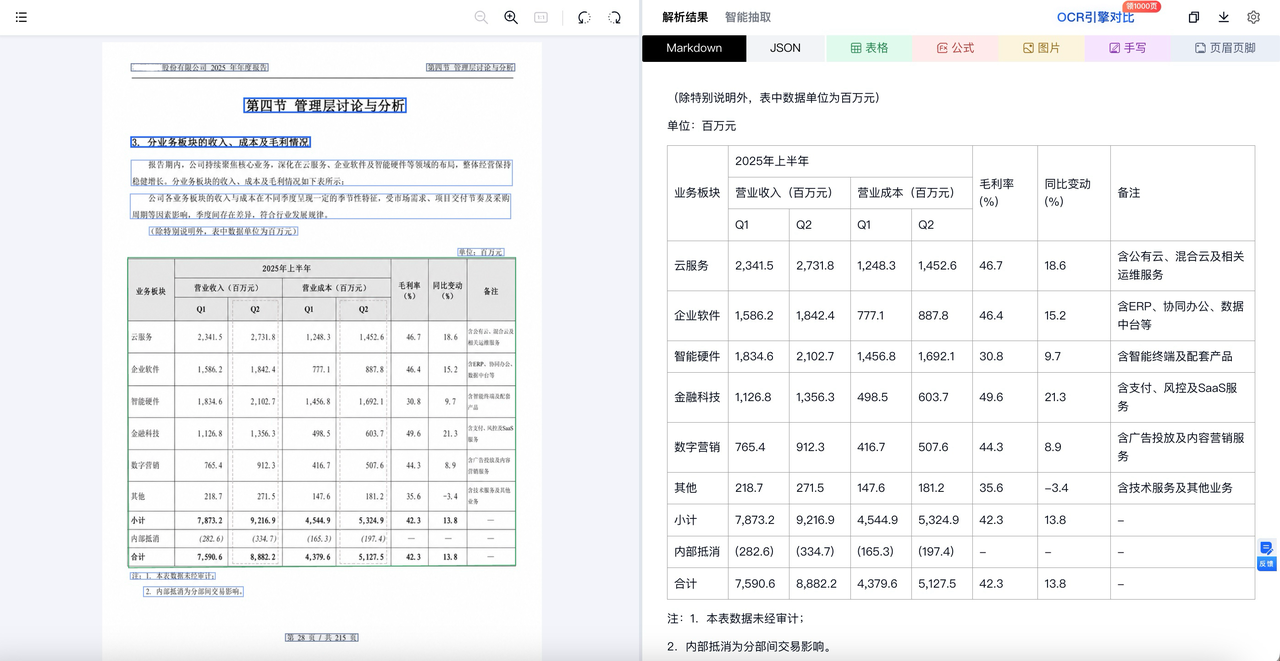Filter results by 公式
The image size is (1280, 661).
click(955, 48)
